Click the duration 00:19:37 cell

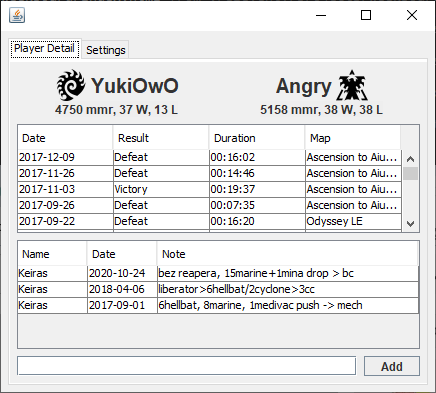tap(257, 189)
